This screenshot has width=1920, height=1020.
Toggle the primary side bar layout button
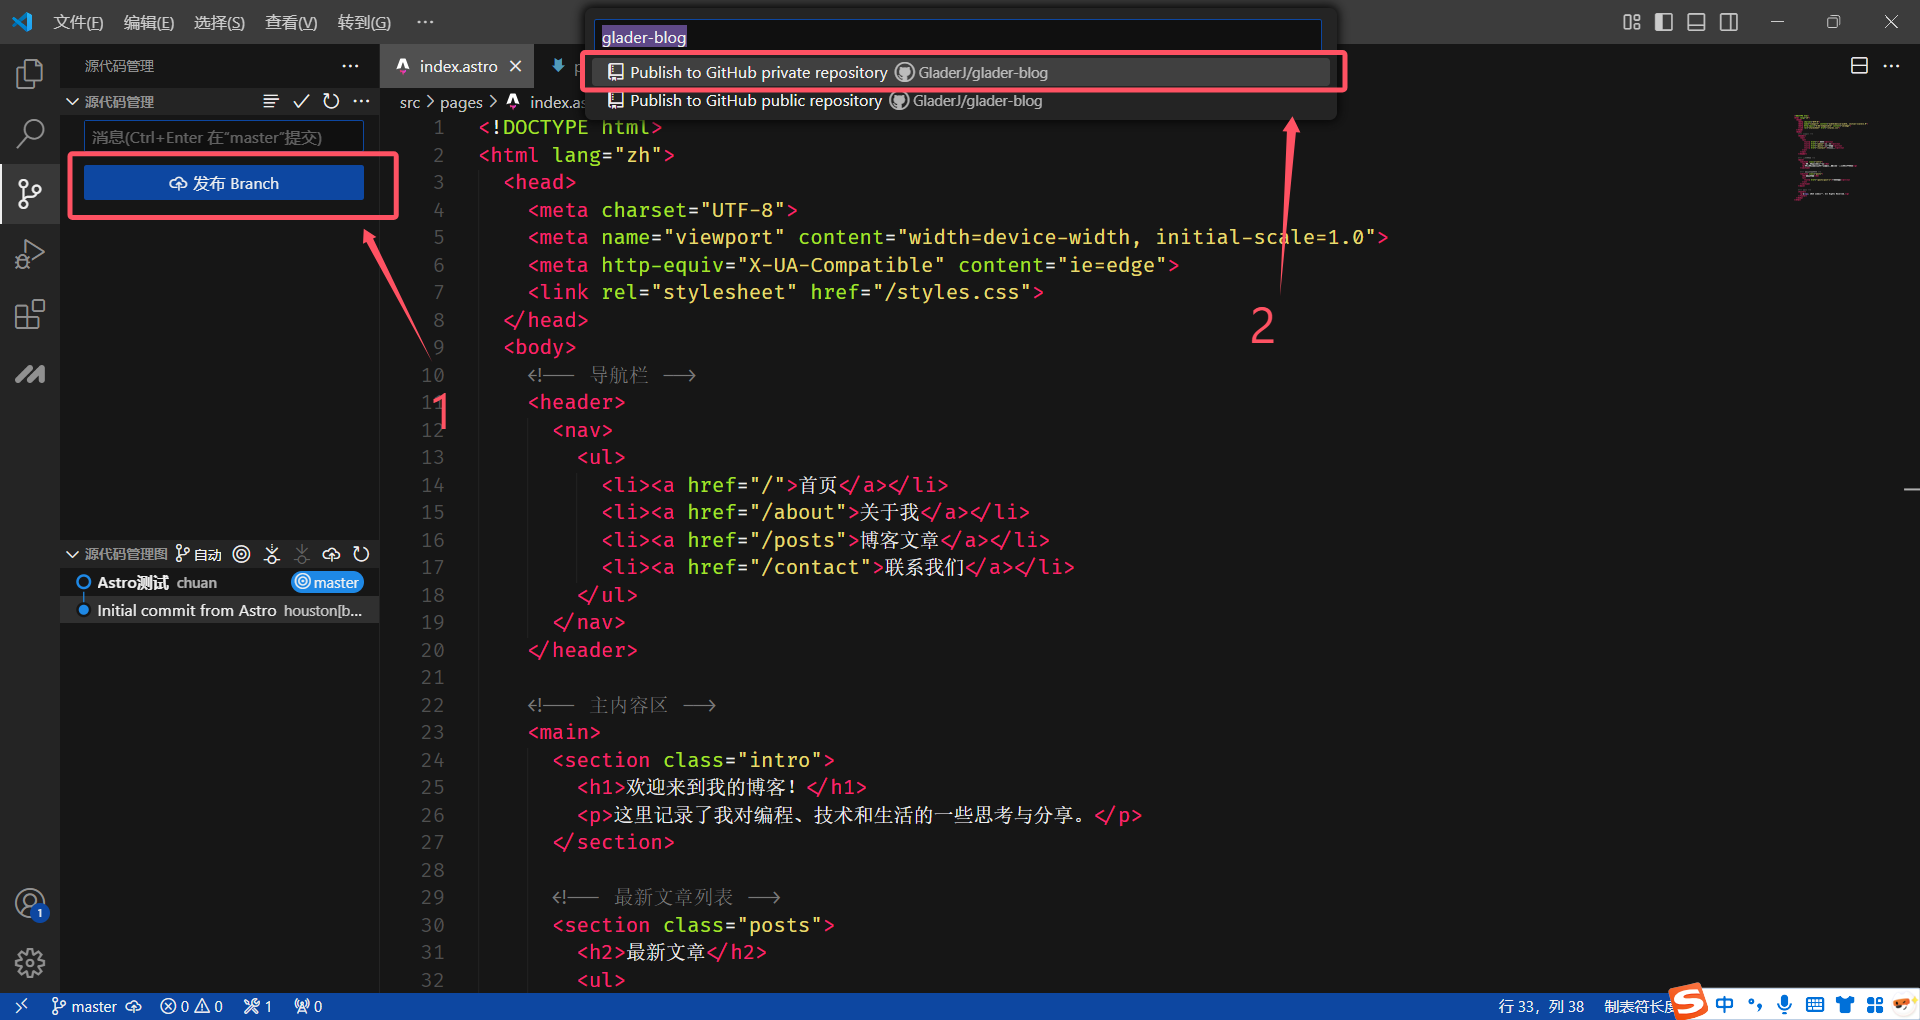click(x=1664, y=22)
